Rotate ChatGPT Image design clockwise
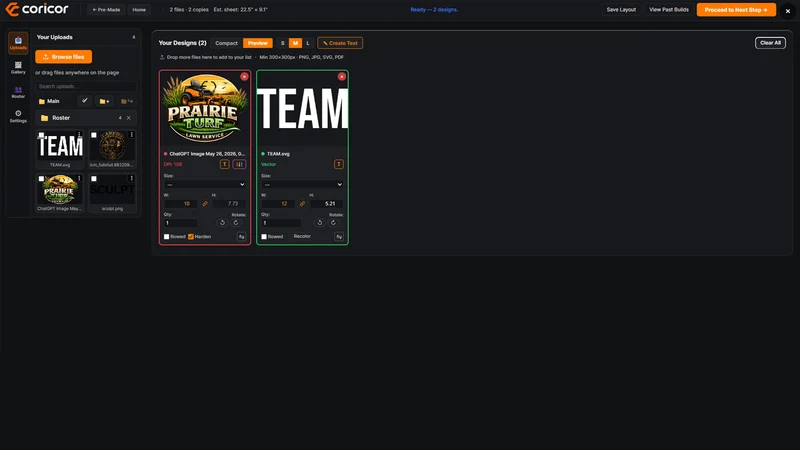 pyautogui.click(x=236, y=223)
